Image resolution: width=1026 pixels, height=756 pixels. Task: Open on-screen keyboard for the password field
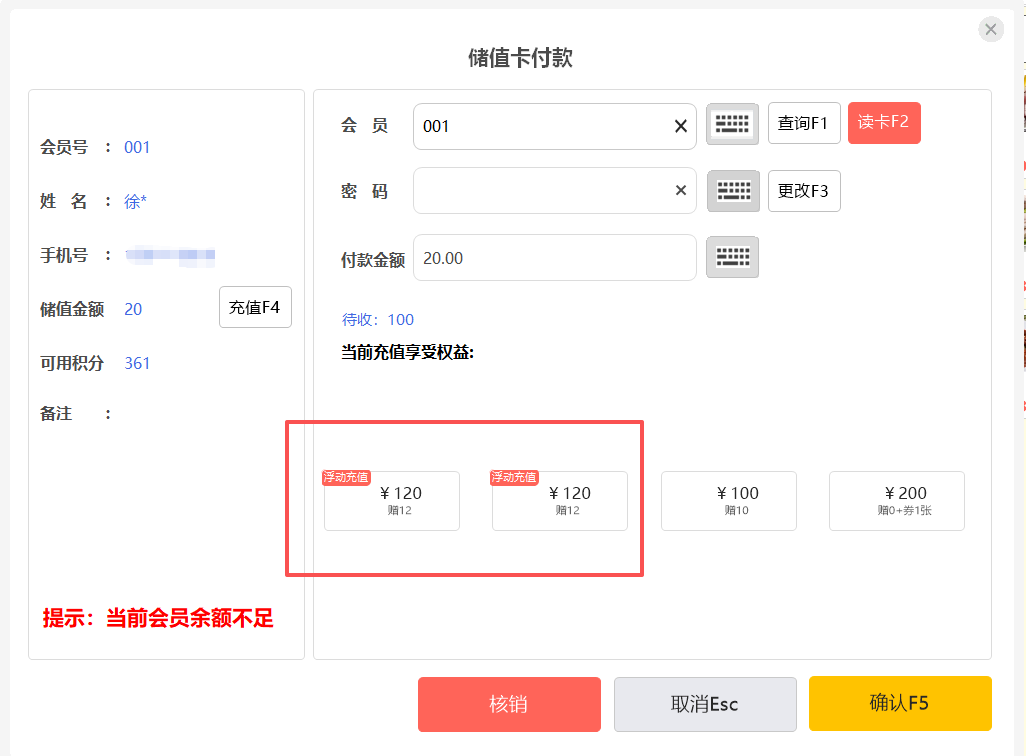tap(733, 191)
